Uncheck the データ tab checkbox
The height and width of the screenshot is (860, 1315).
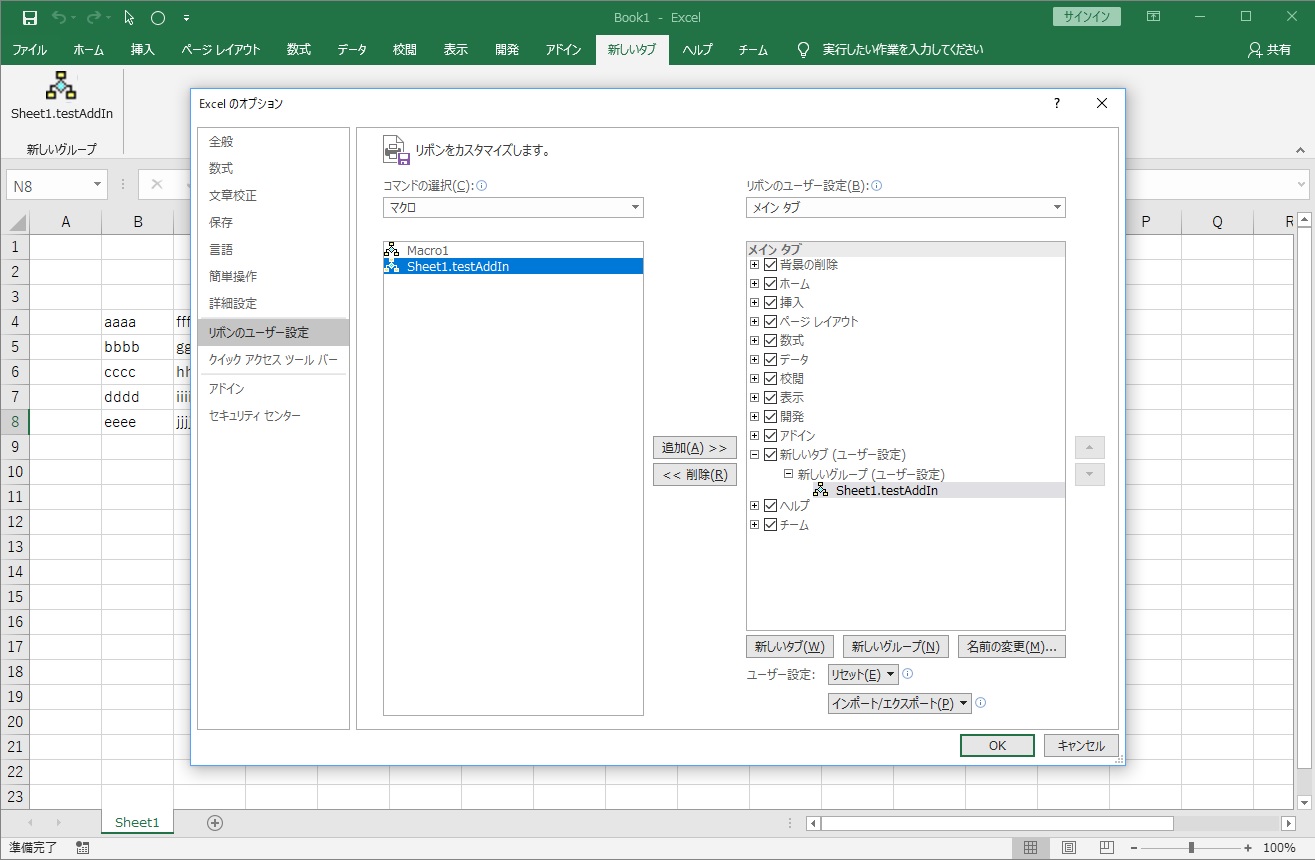[770, 359]
